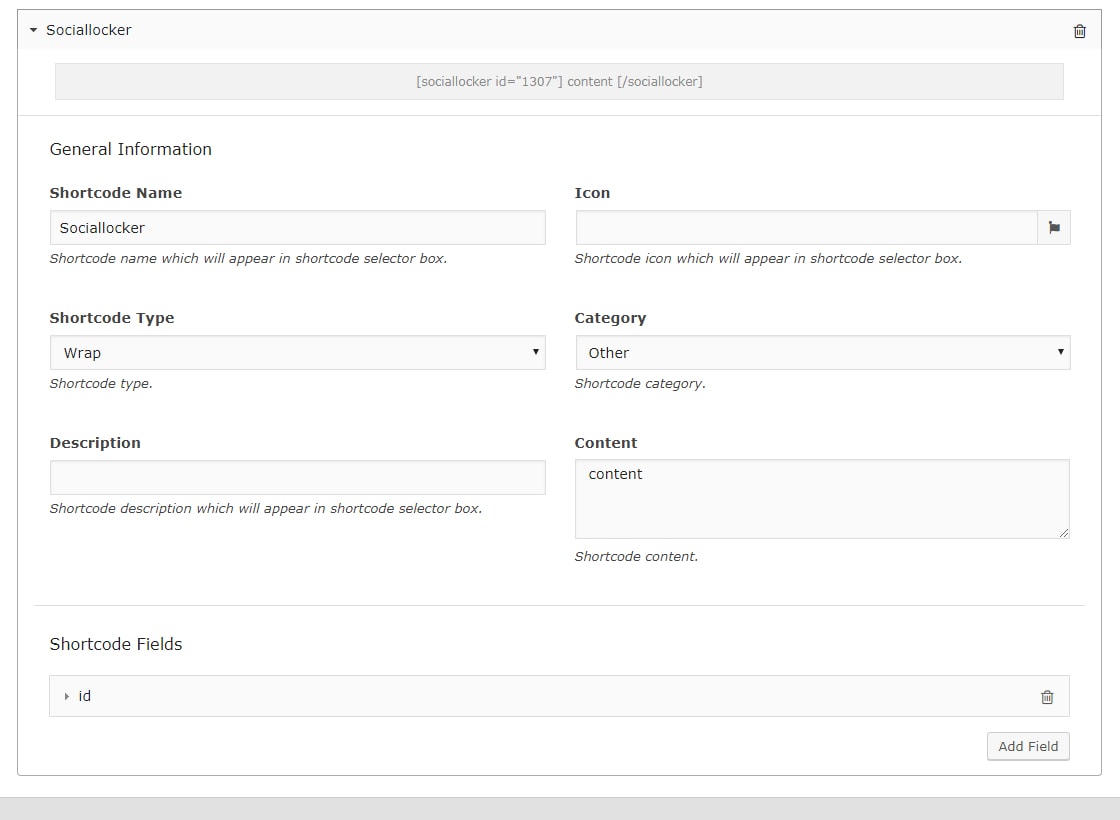
Task: Click the "Content" field label
Action: coord(606,443)
